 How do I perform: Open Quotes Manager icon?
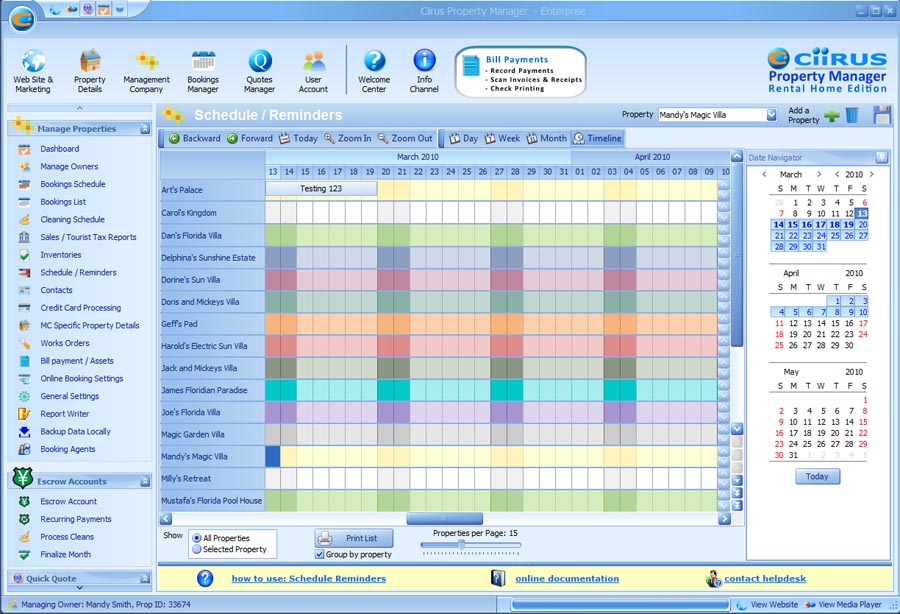coord(259,60)
